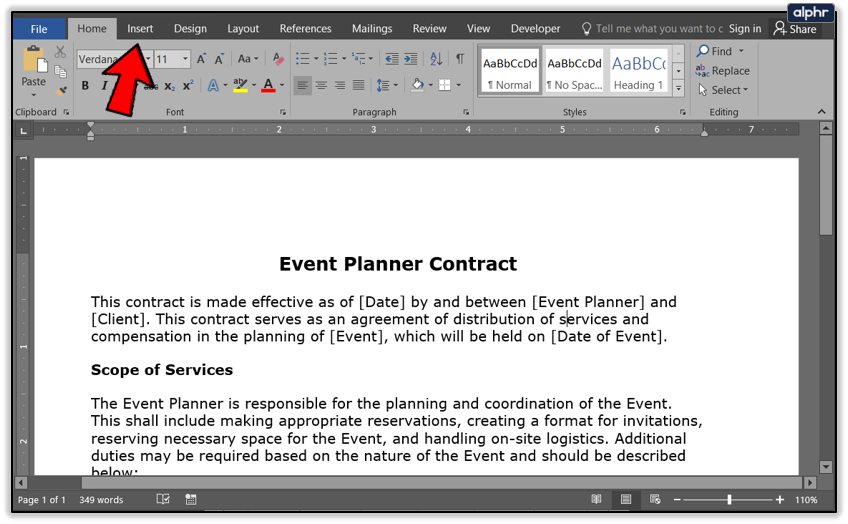Click the macro recording status bar icon

tap(191, 499)
